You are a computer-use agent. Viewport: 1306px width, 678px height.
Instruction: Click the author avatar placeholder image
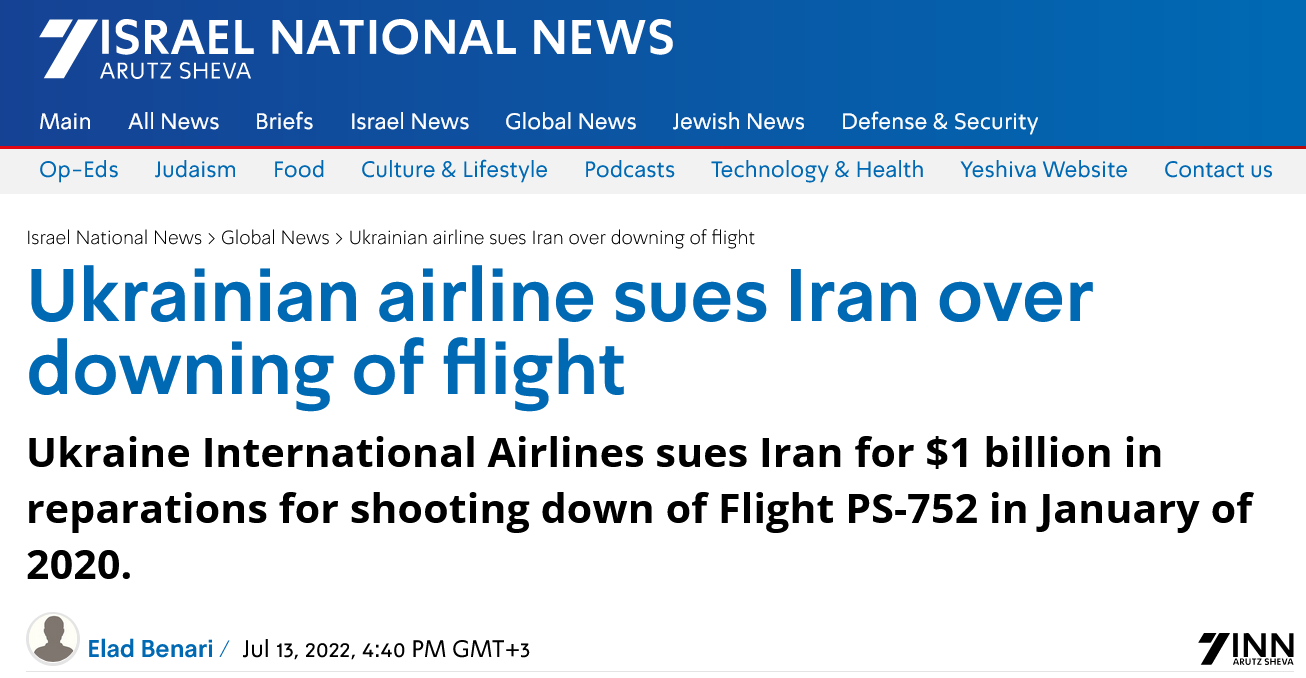point(53,639)
